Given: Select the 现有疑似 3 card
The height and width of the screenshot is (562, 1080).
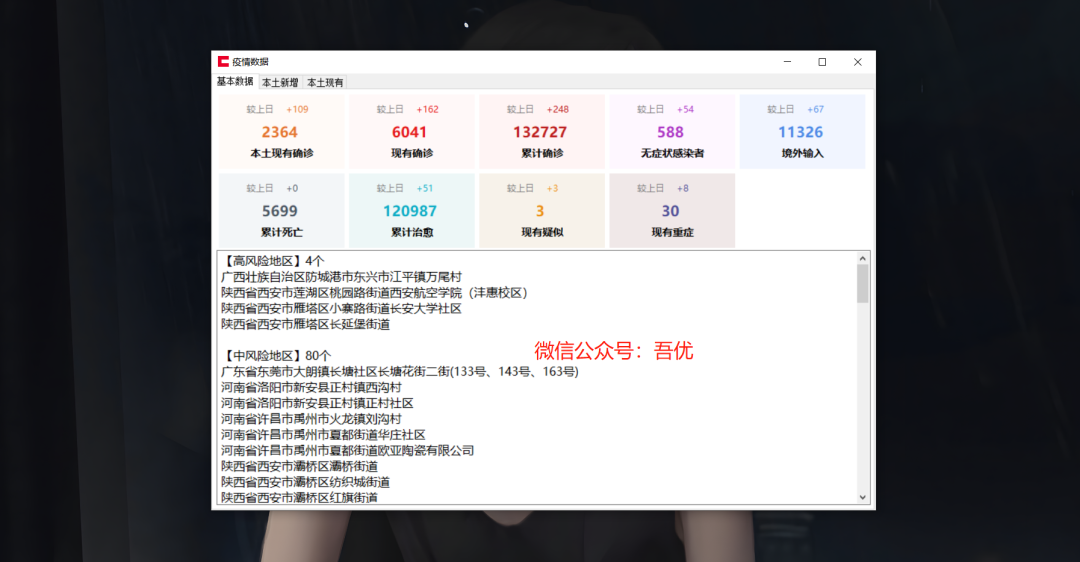Looking at the screenshot, I should point(541,211).
